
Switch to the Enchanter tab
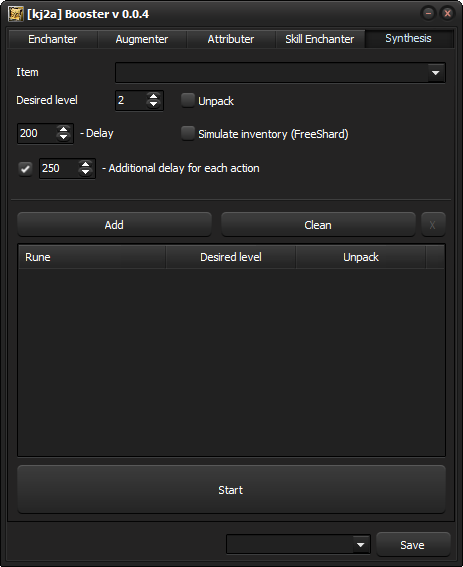(53, 39)
